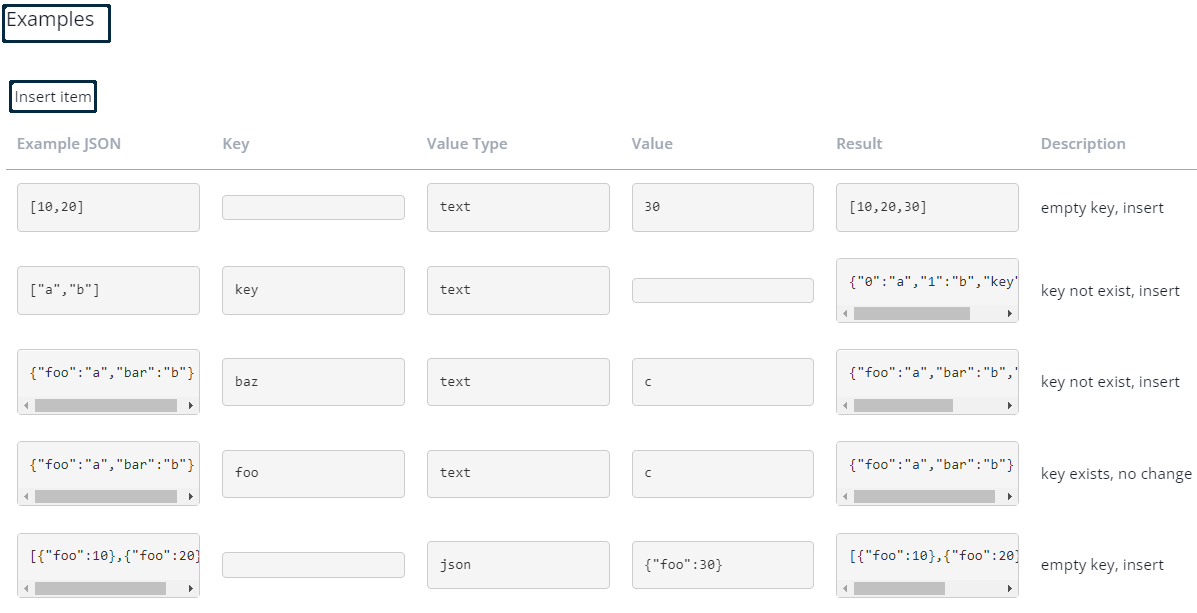Click right scroll arrow in json row Result field
Viewport: 1197px width, 613px height.
tap(1010, 589)
